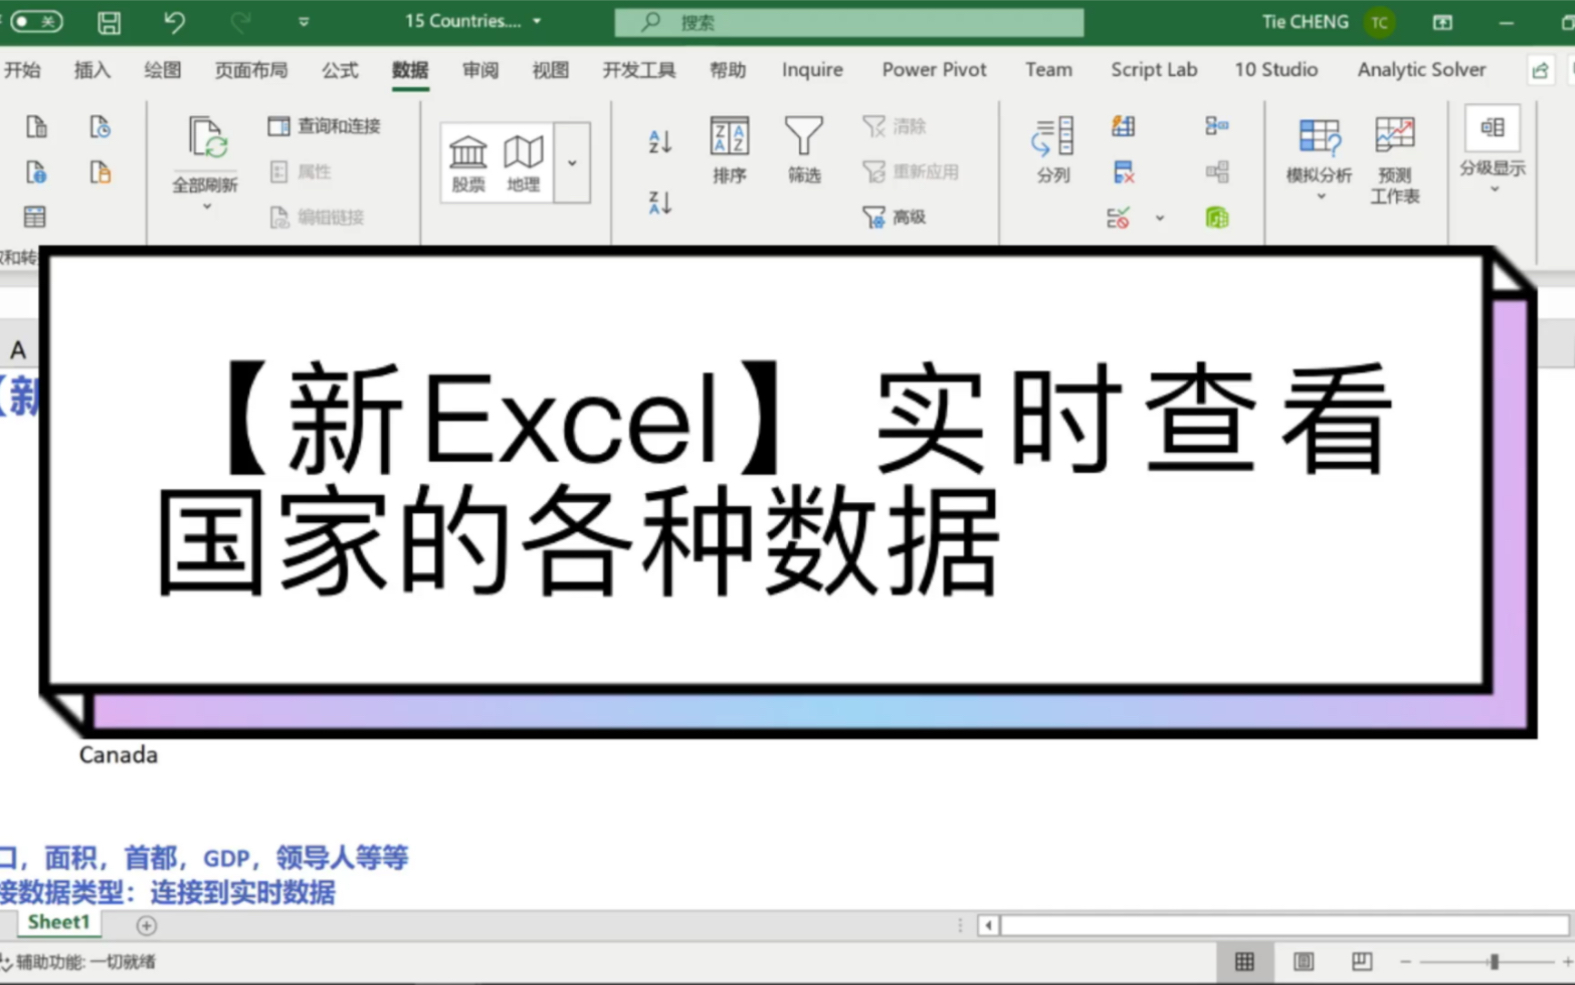Sort descending with Z-A icon
This screenshot has width=1575, height=985.
tap(660, 203)
